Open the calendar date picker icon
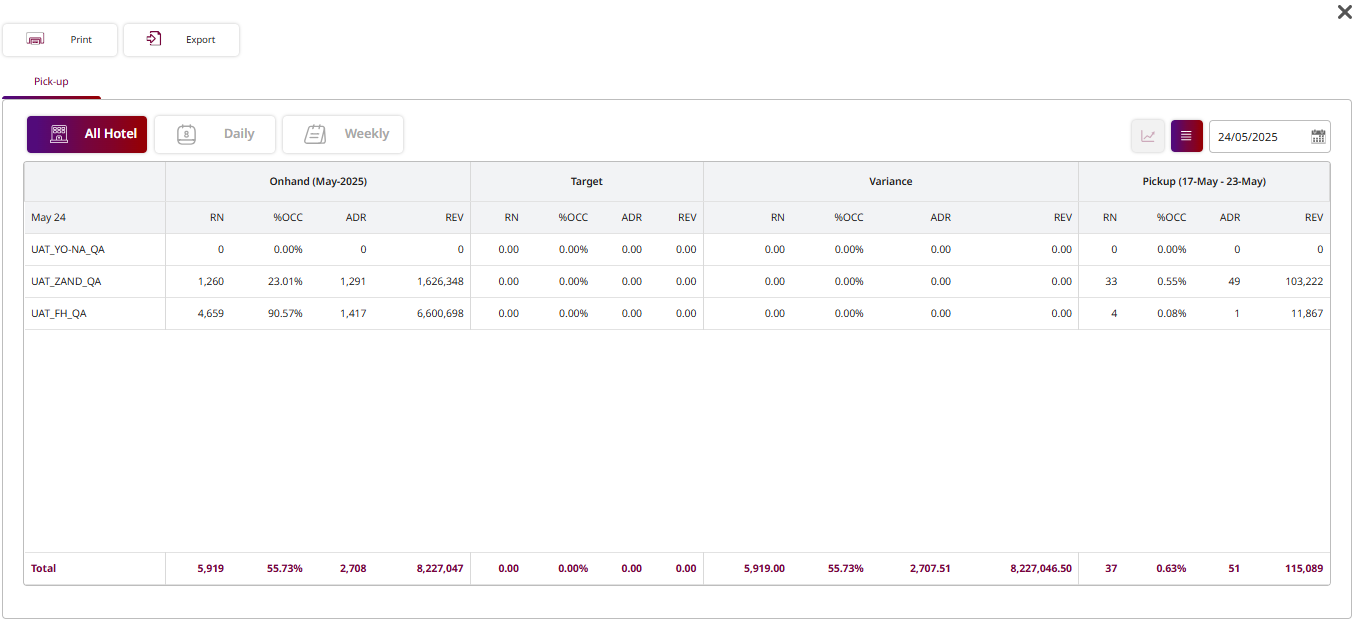 click(x=1318, y=137)
